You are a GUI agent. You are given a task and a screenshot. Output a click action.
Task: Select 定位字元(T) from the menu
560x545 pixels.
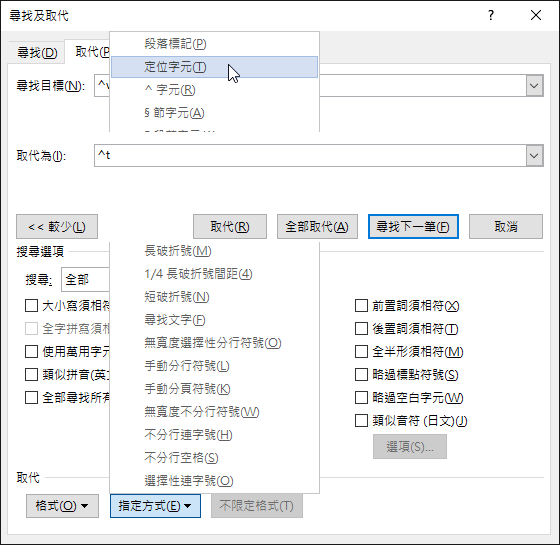tap(214, 67)
